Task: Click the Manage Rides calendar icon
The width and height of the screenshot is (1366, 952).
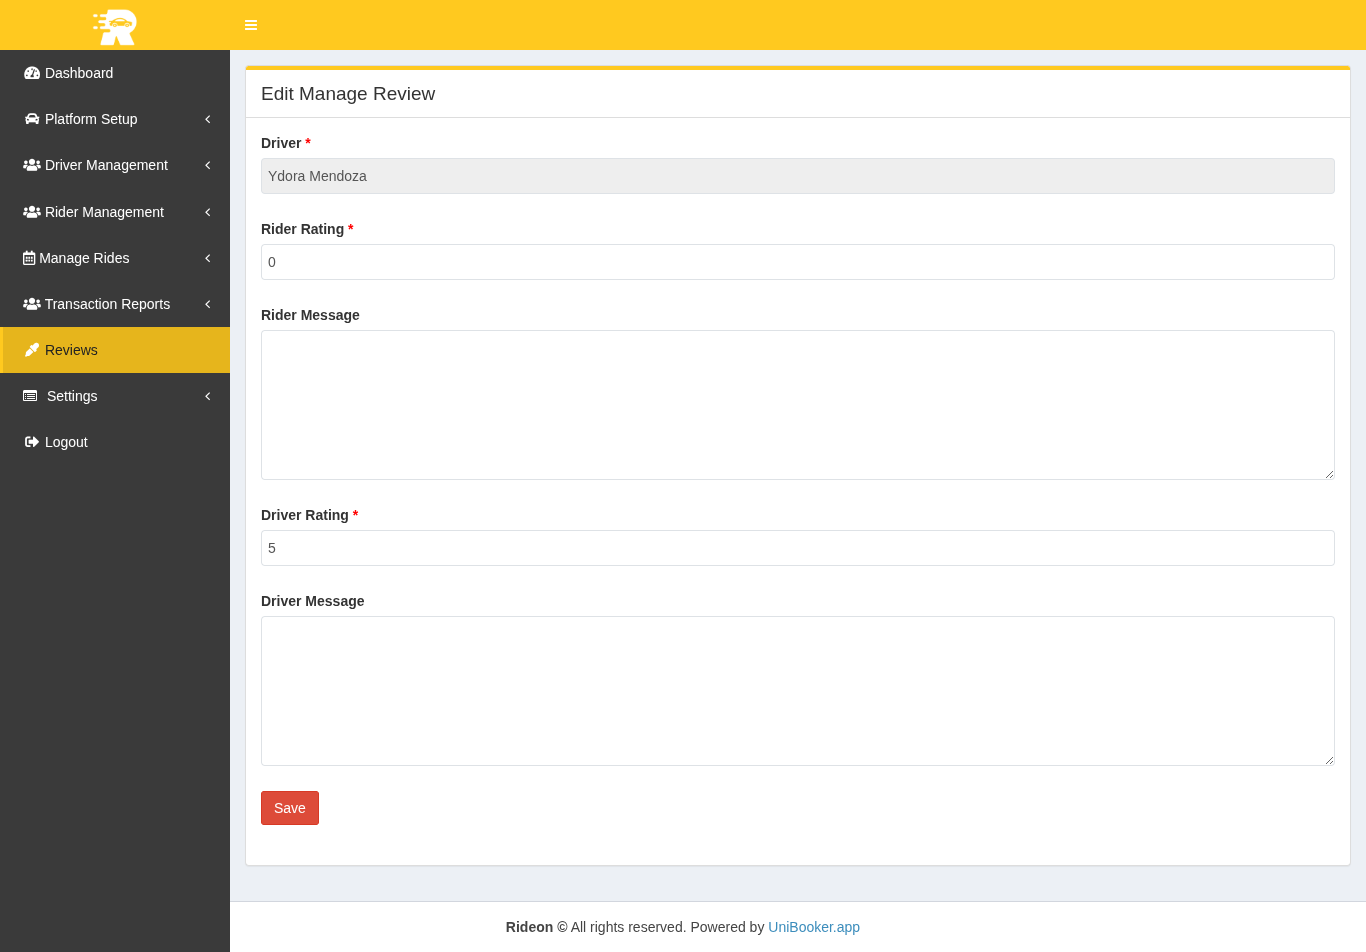Action: click(x=29, y=258)
